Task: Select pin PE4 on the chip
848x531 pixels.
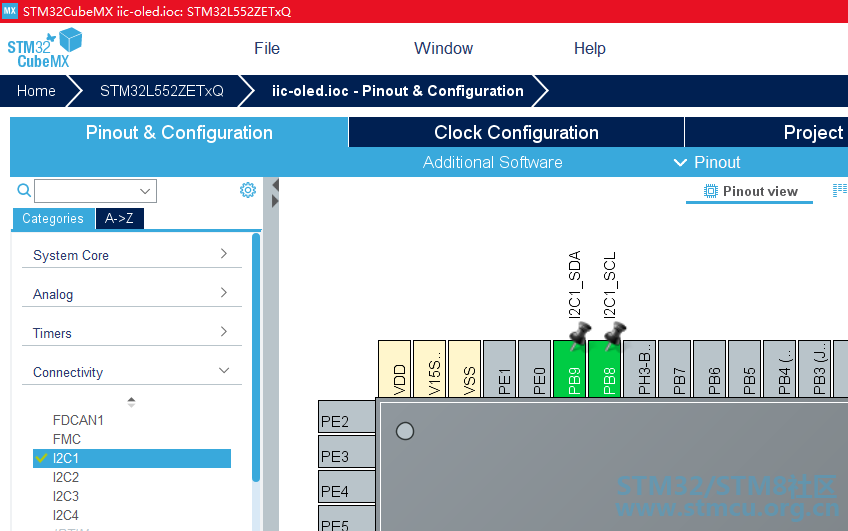Action: pyautogui.click(x=347, y=487)
